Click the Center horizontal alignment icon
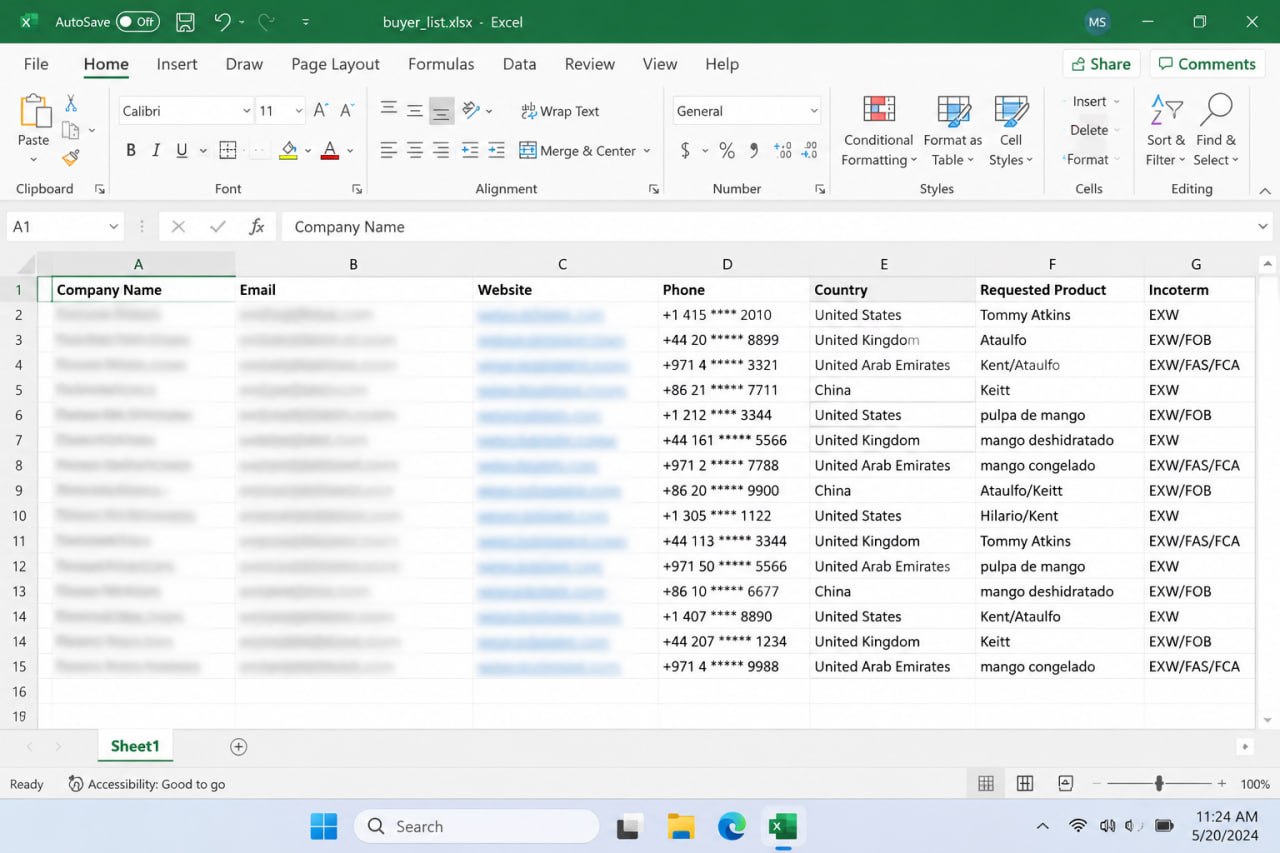 click(x=415, y=151)
